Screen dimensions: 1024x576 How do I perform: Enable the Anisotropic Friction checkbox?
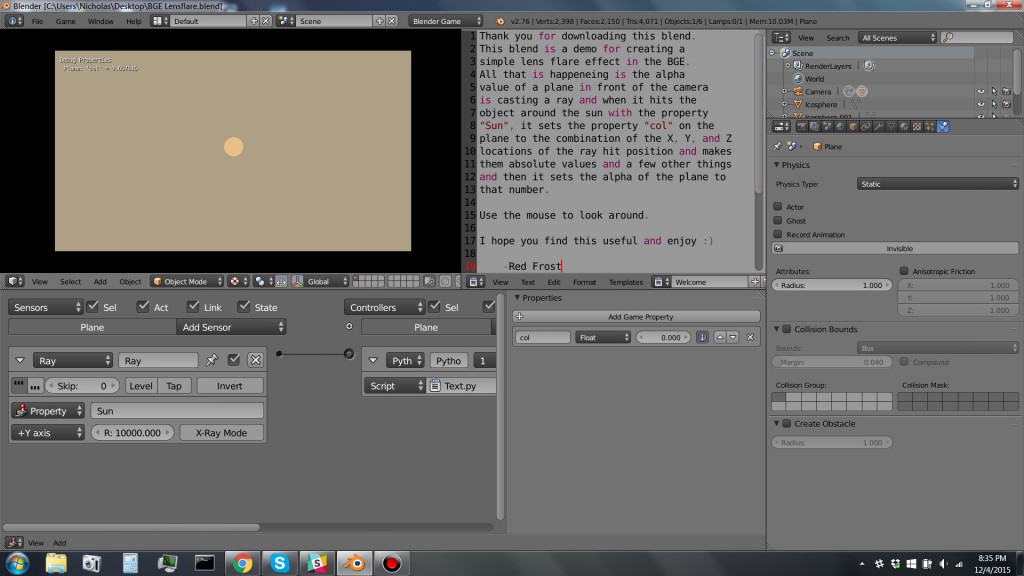[905, 270]
